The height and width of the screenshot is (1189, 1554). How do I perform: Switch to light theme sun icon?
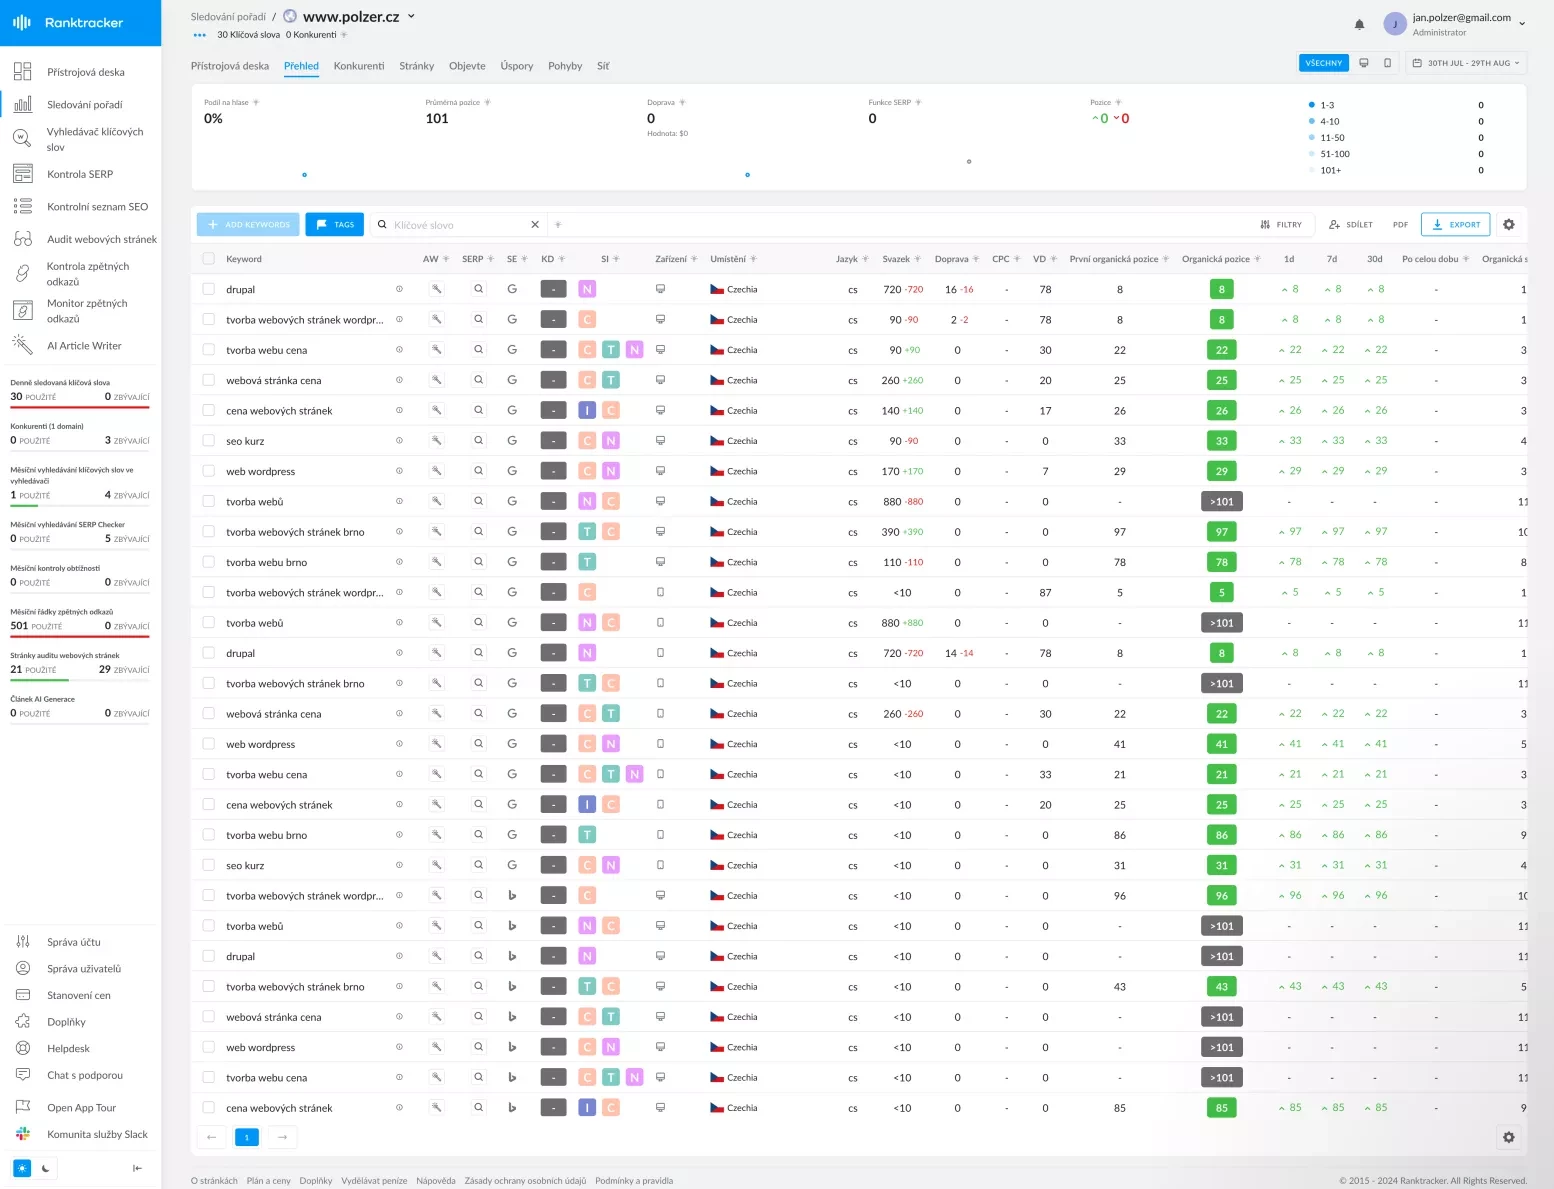(x=22, y=1168)
